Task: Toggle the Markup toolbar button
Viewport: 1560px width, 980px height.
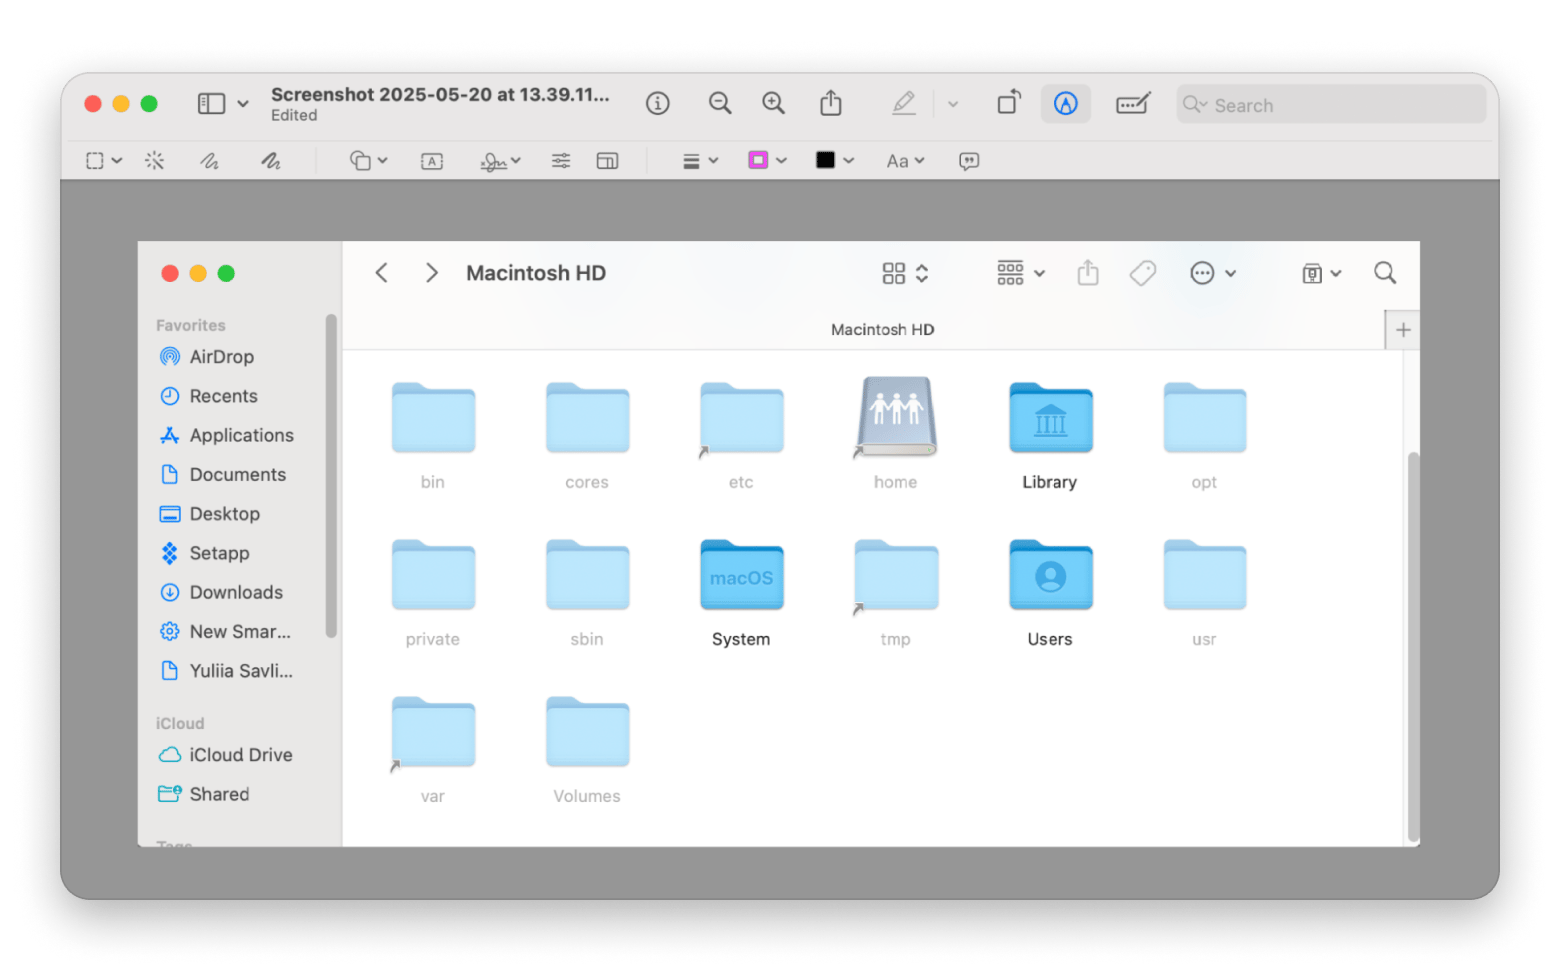Action: click(1065, 103)
